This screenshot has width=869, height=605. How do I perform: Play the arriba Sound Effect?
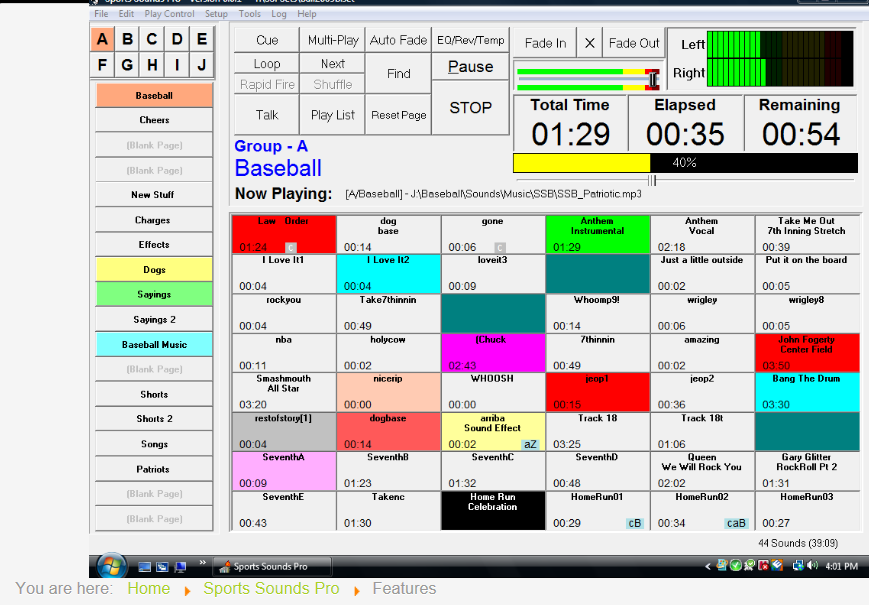[492, 432]
